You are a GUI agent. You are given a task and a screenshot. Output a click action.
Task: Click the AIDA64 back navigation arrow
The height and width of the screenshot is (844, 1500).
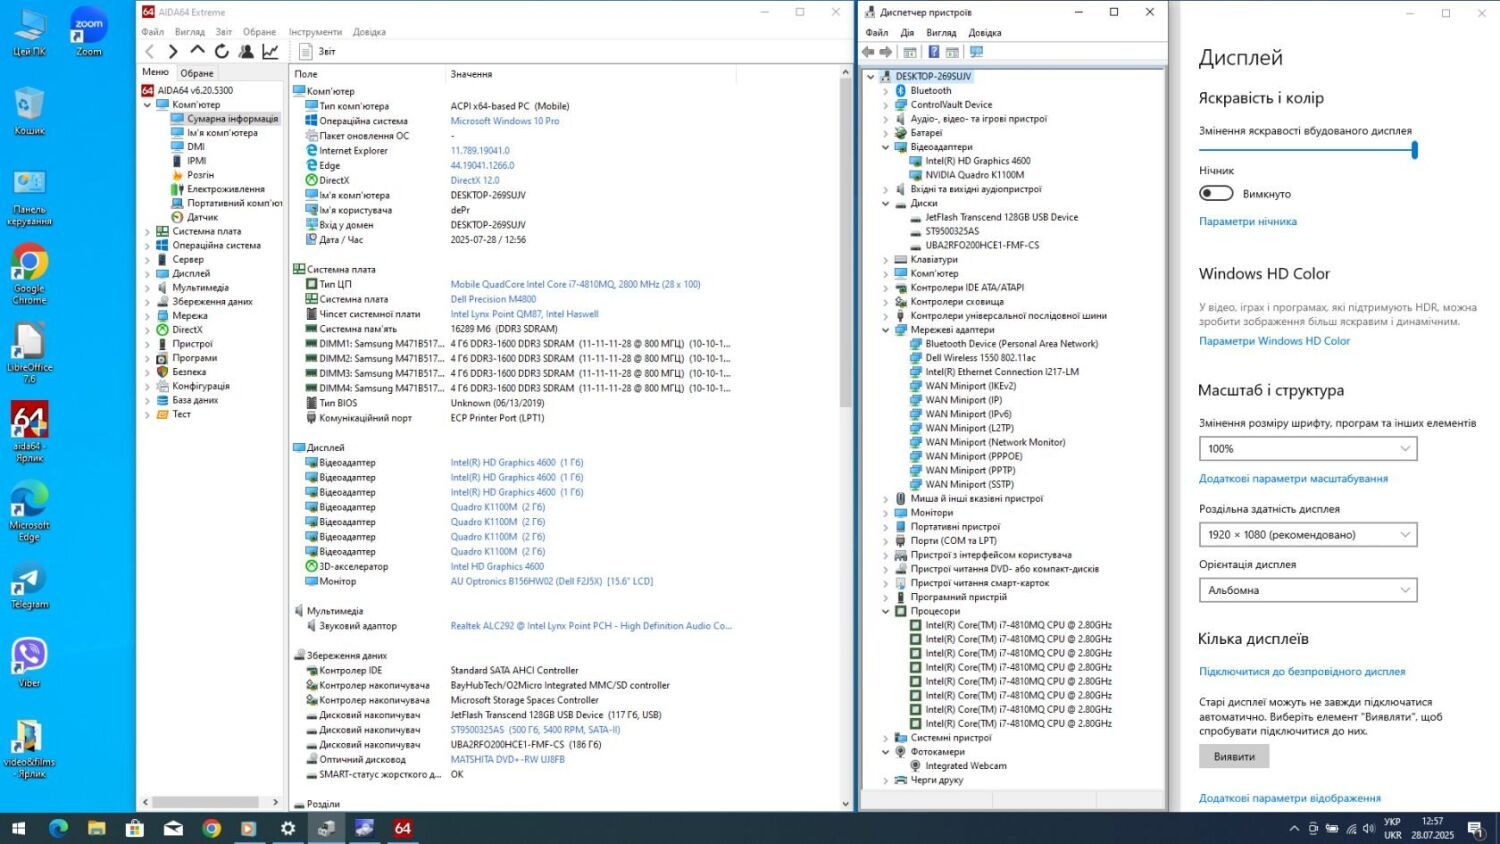pyautogui.click(x=150, y=51)
